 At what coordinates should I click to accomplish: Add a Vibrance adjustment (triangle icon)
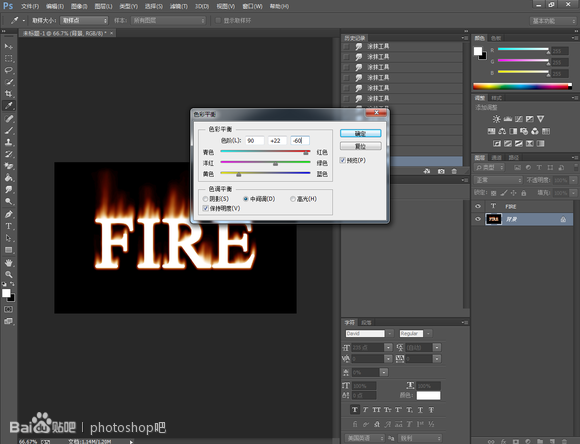pos(540,119)
